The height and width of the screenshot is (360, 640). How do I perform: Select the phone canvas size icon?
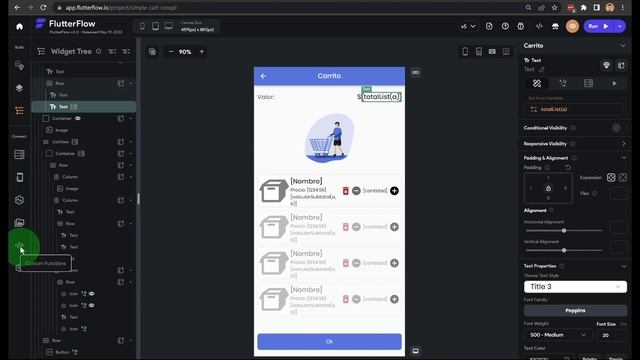click(x=142, y=26)
